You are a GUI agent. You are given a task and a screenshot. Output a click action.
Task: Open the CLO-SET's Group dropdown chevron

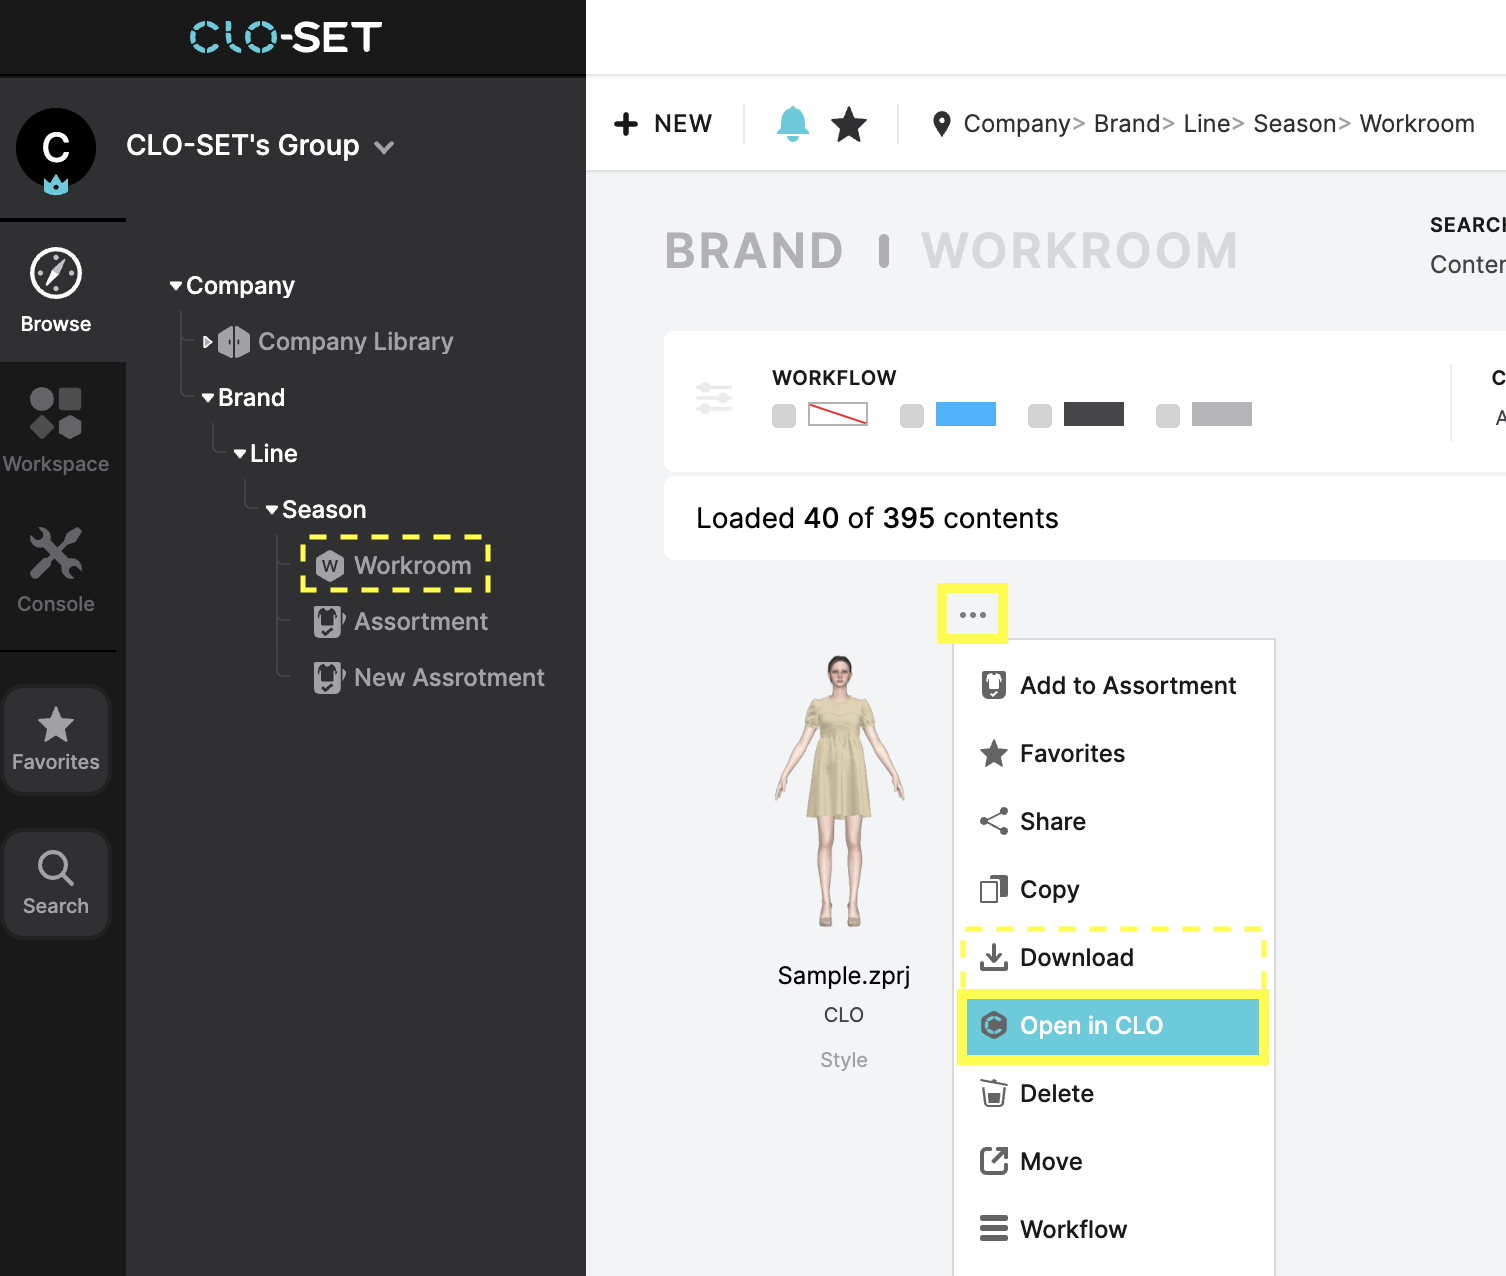[384, 147]
